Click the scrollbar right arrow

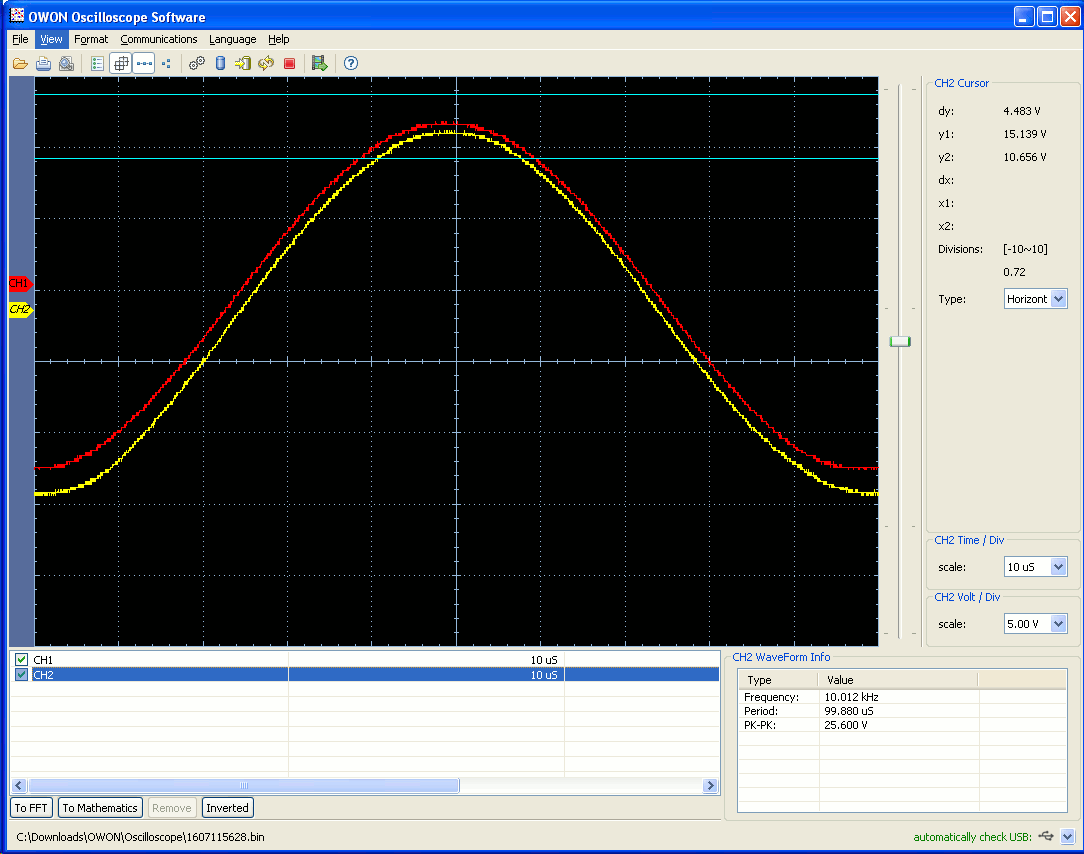coord(710,786)
